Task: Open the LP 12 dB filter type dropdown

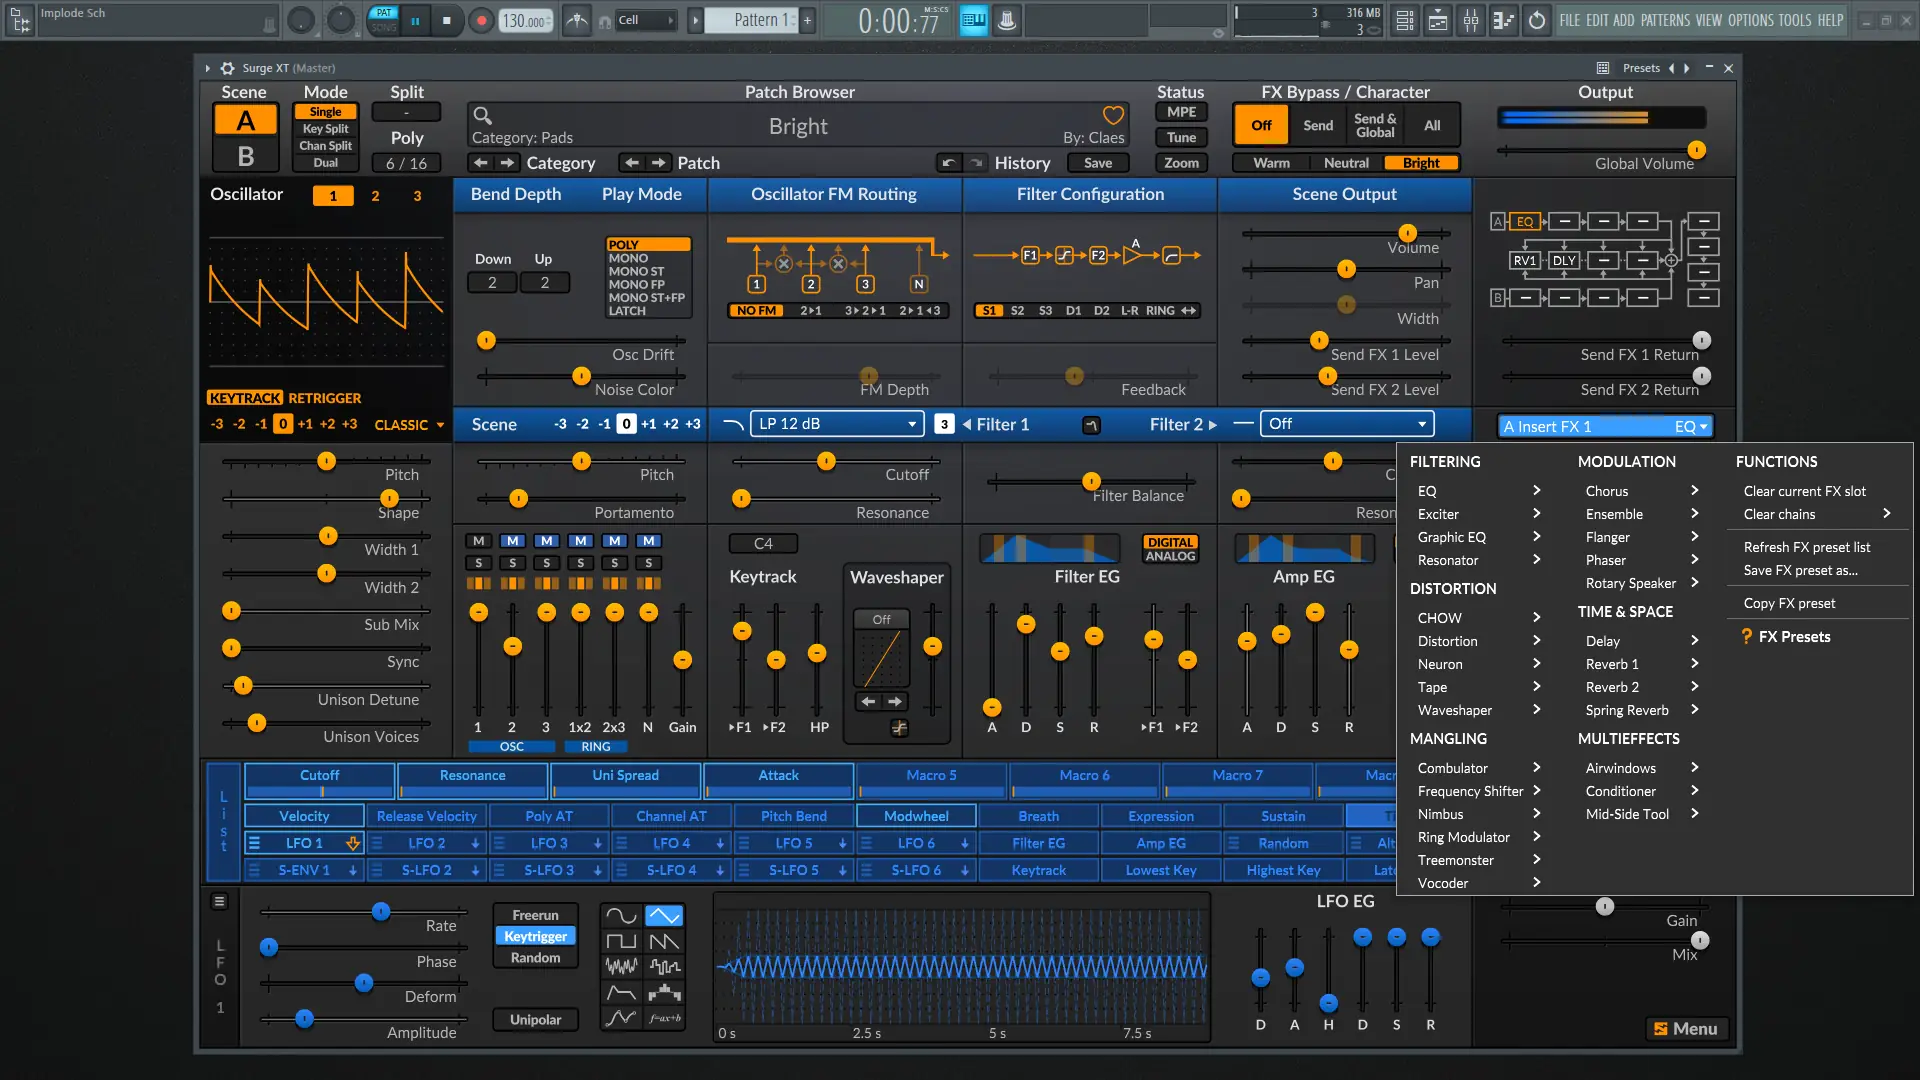Action: (x=836, y=424)
